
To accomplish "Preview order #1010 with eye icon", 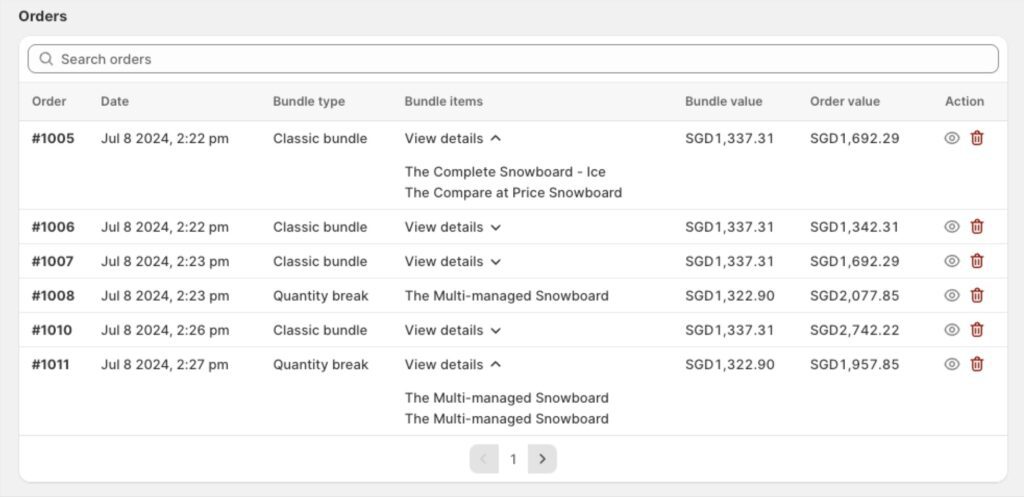I will coord(952,330).
